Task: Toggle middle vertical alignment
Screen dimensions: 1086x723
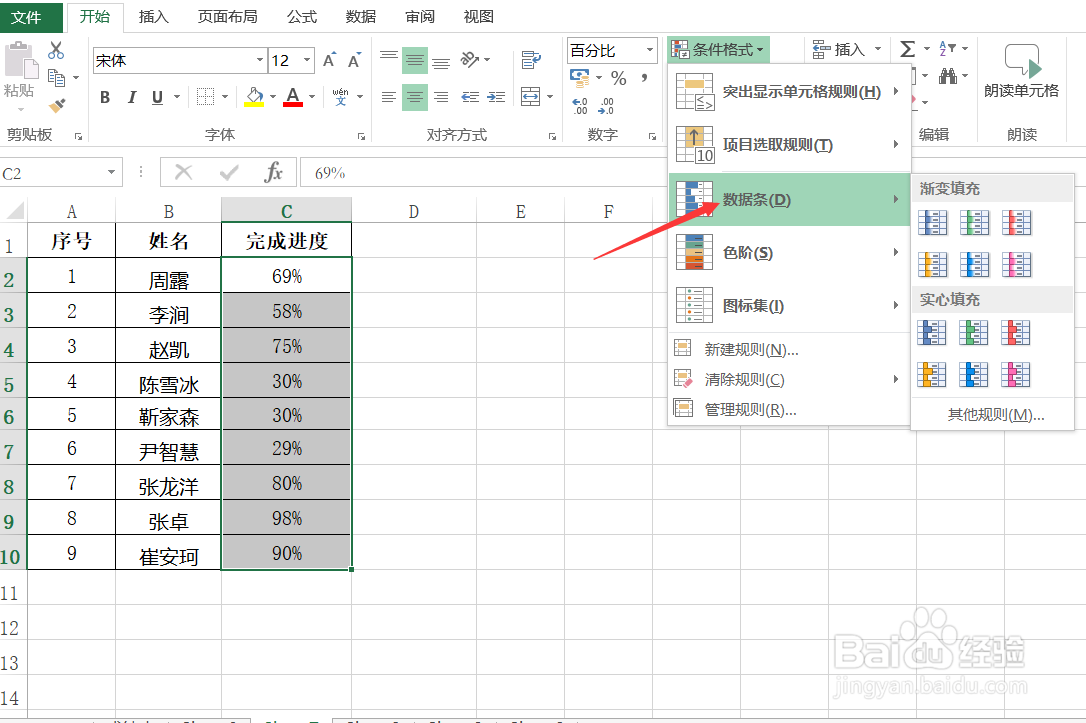Action: (x=415, y=60)
